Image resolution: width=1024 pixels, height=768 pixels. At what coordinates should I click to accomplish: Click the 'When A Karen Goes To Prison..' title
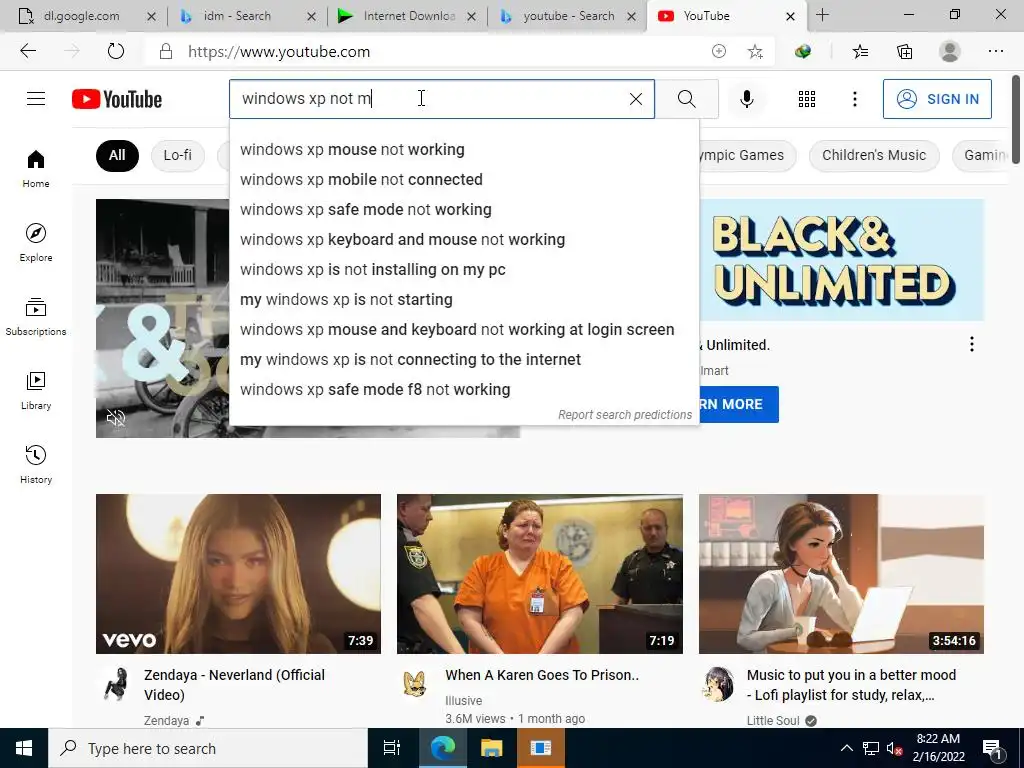(x=542, y=675)
